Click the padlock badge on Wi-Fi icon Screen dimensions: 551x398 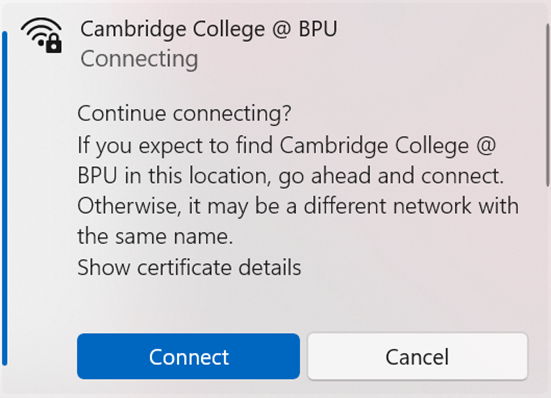[54, 44]
